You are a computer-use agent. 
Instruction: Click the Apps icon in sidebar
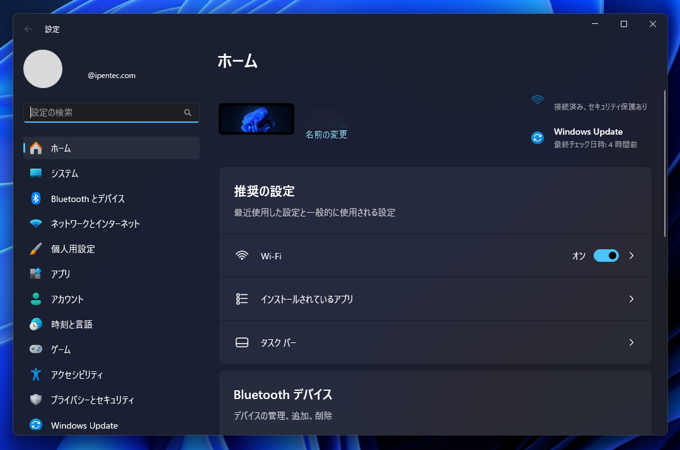pos(36,274)
